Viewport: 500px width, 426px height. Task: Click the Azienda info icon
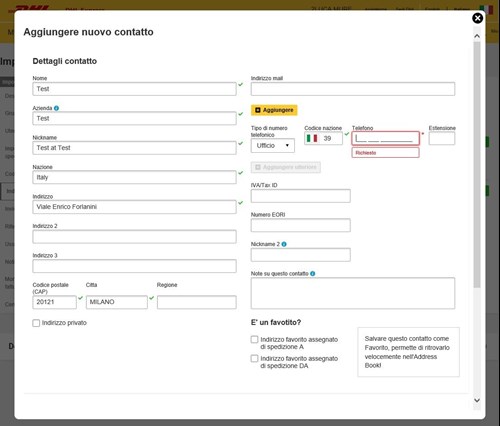point(56,108)
